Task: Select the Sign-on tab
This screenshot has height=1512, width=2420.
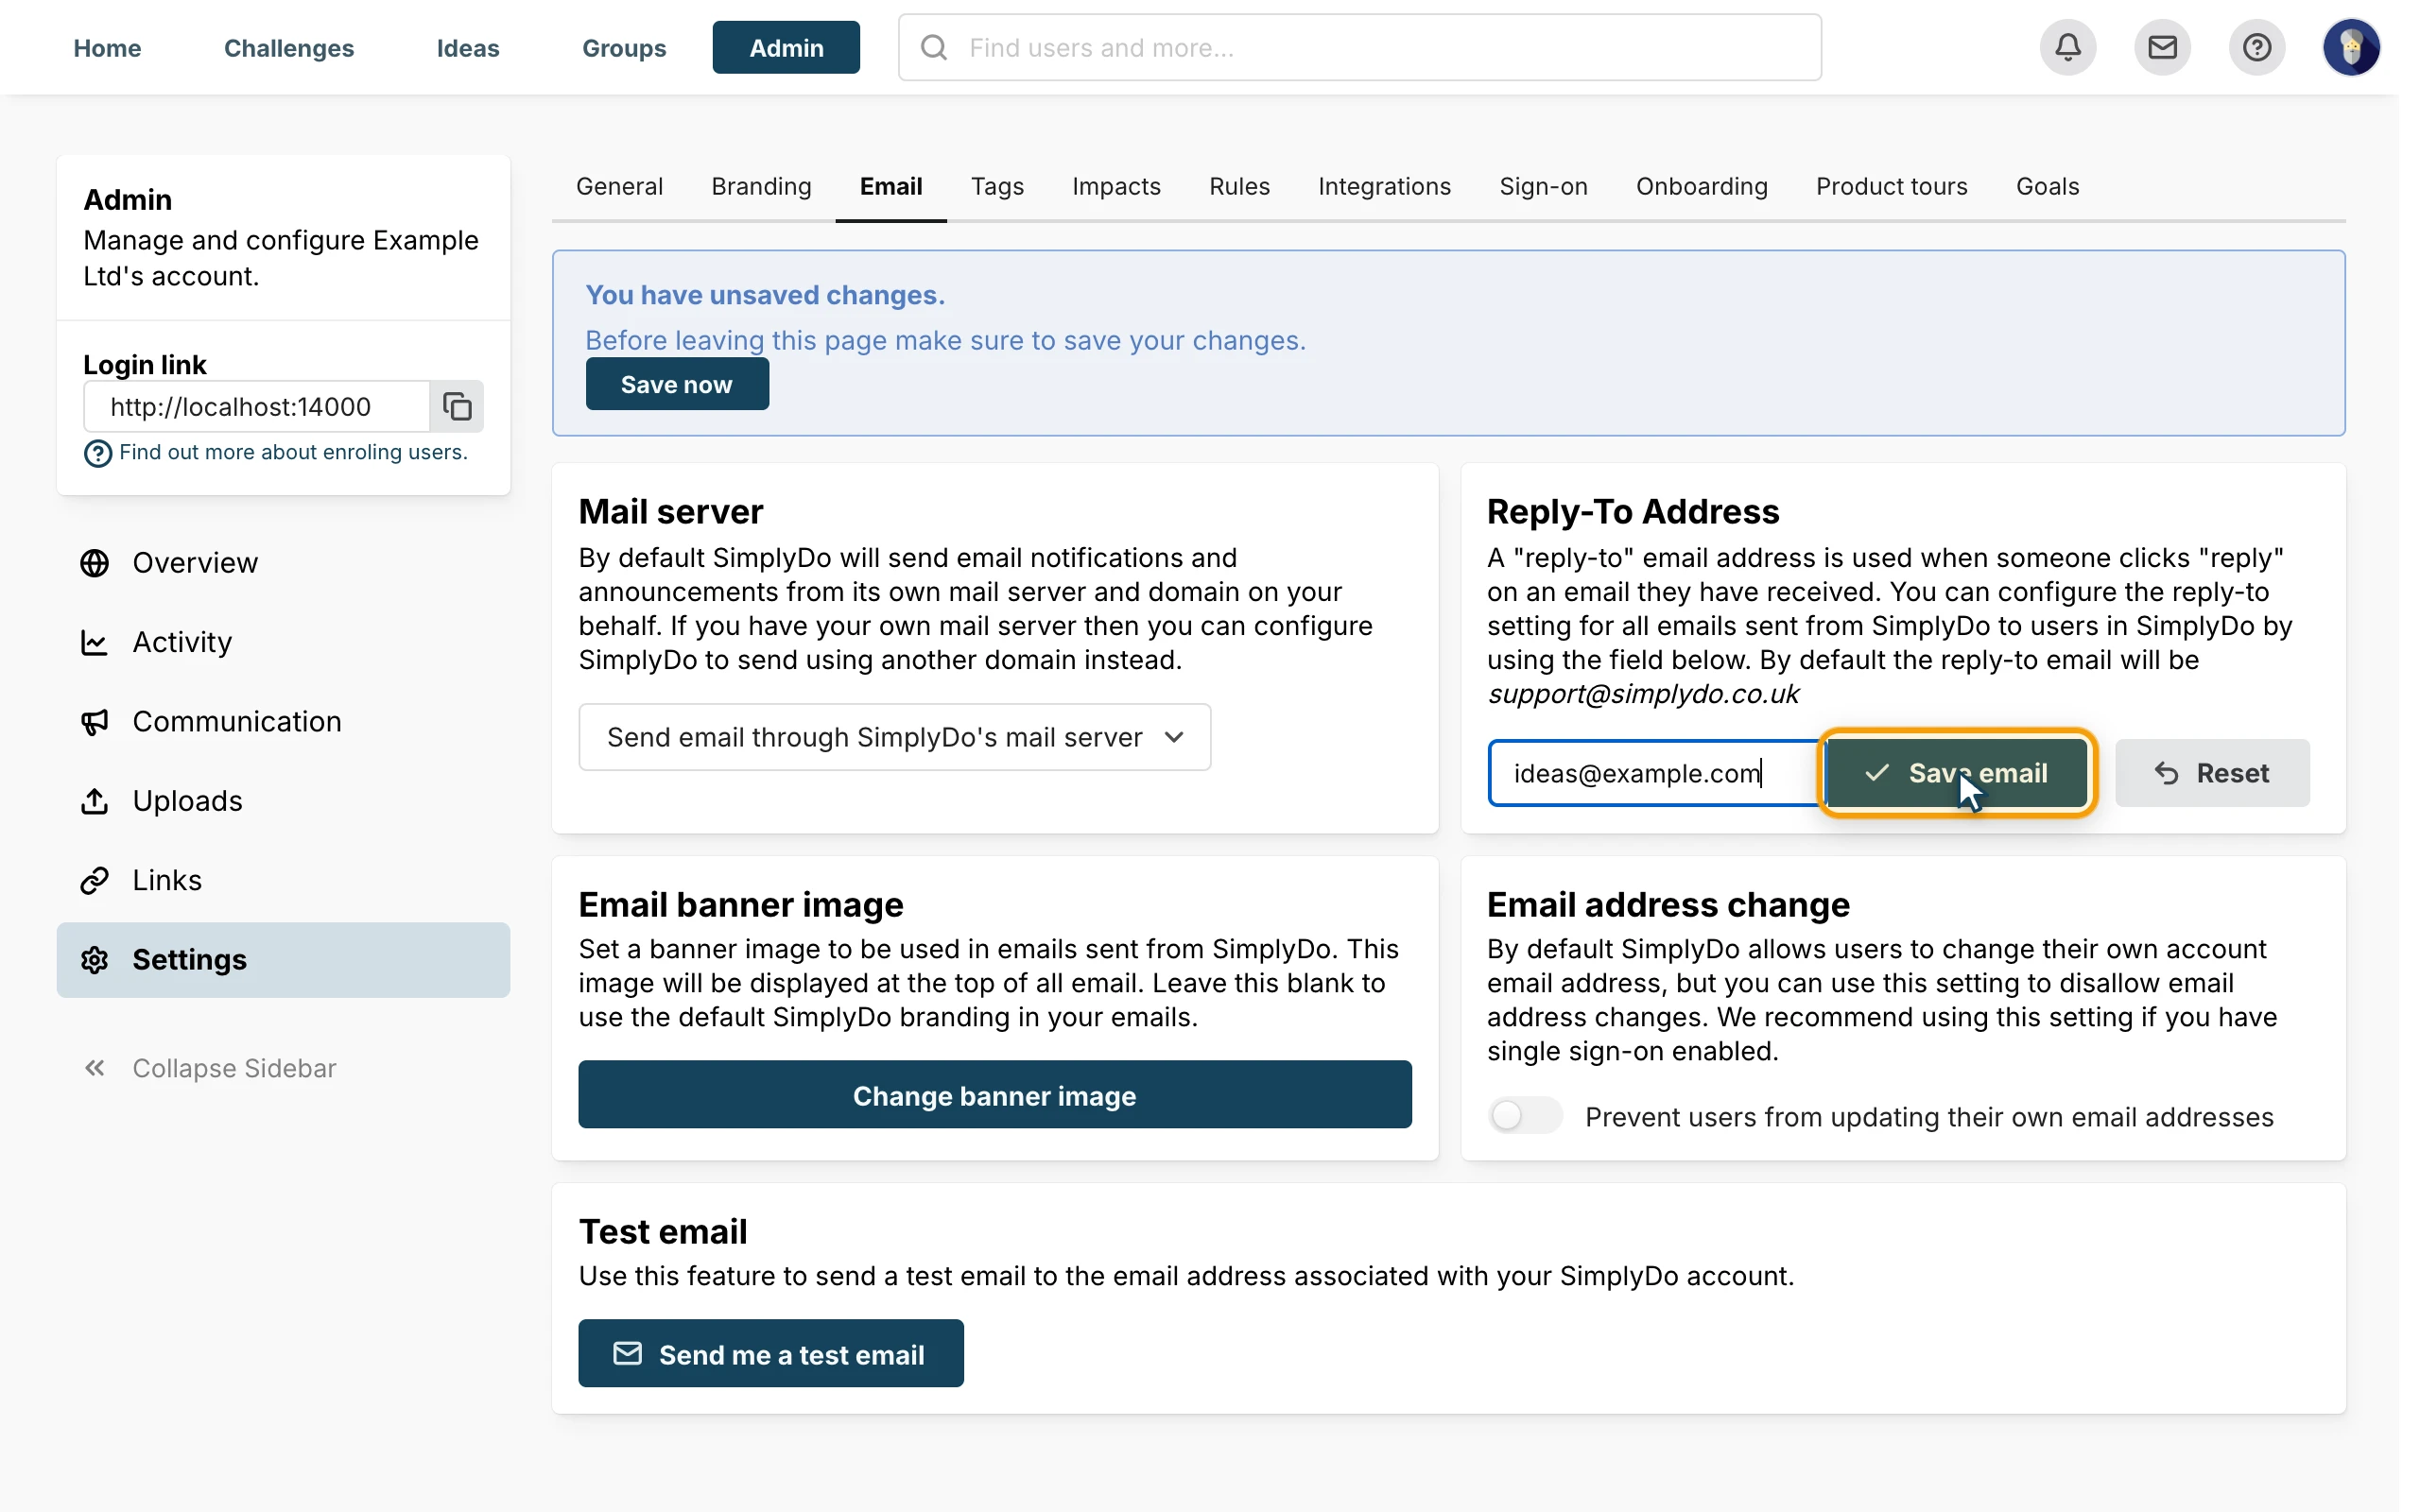Action: pyautogui.click(x=1543, y=187)
